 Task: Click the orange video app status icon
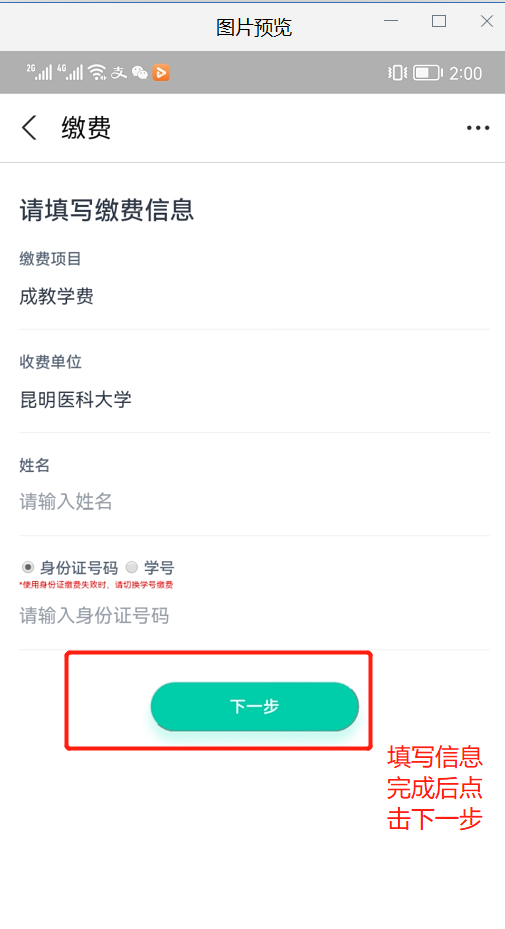161,72
